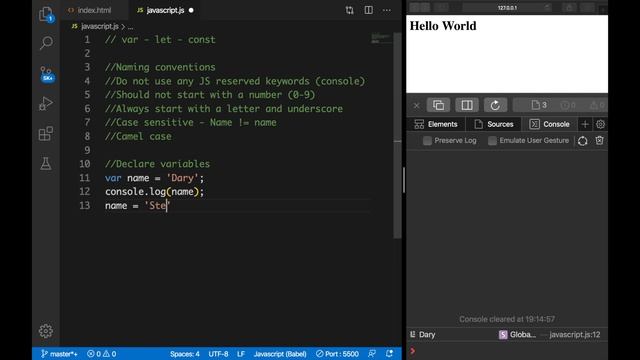Open the javascript.js:12 source link
This screenshot has height=360, width=640.
click(x=575, y=335)
